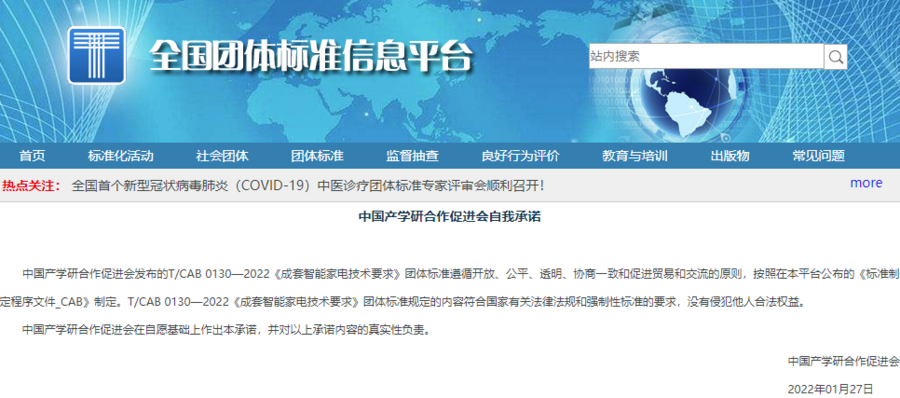The width and height of the screenshot is (900, 398).
Task: Click the 热点关注 label
Action: tap(32, 186)
